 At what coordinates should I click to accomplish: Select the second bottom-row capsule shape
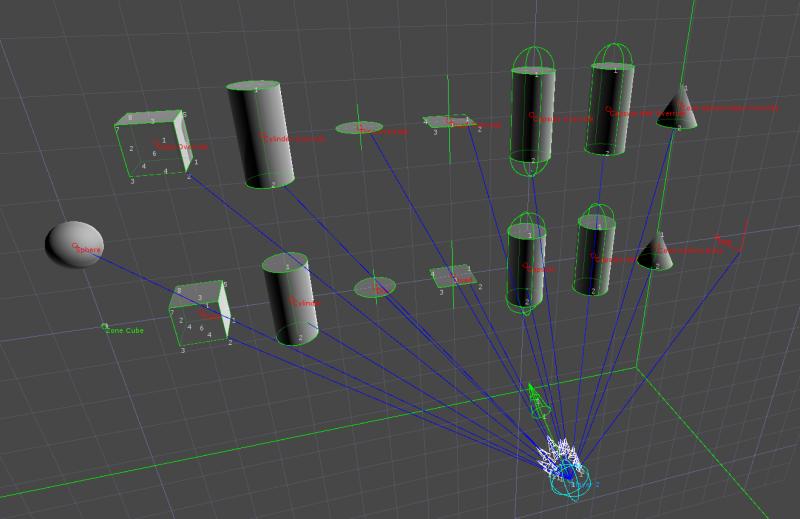click(597, 255)
